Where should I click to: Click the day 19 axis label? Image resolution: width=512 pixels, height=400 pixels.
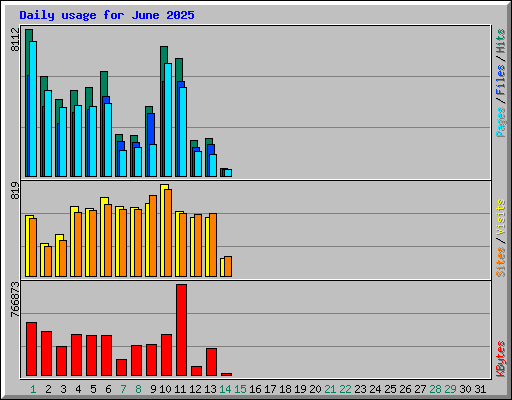point(300,389)
